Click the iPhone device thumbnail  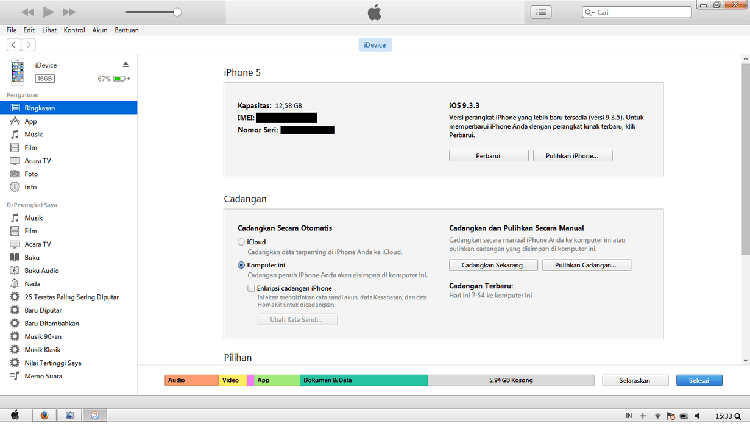click(x=18, y=72)
